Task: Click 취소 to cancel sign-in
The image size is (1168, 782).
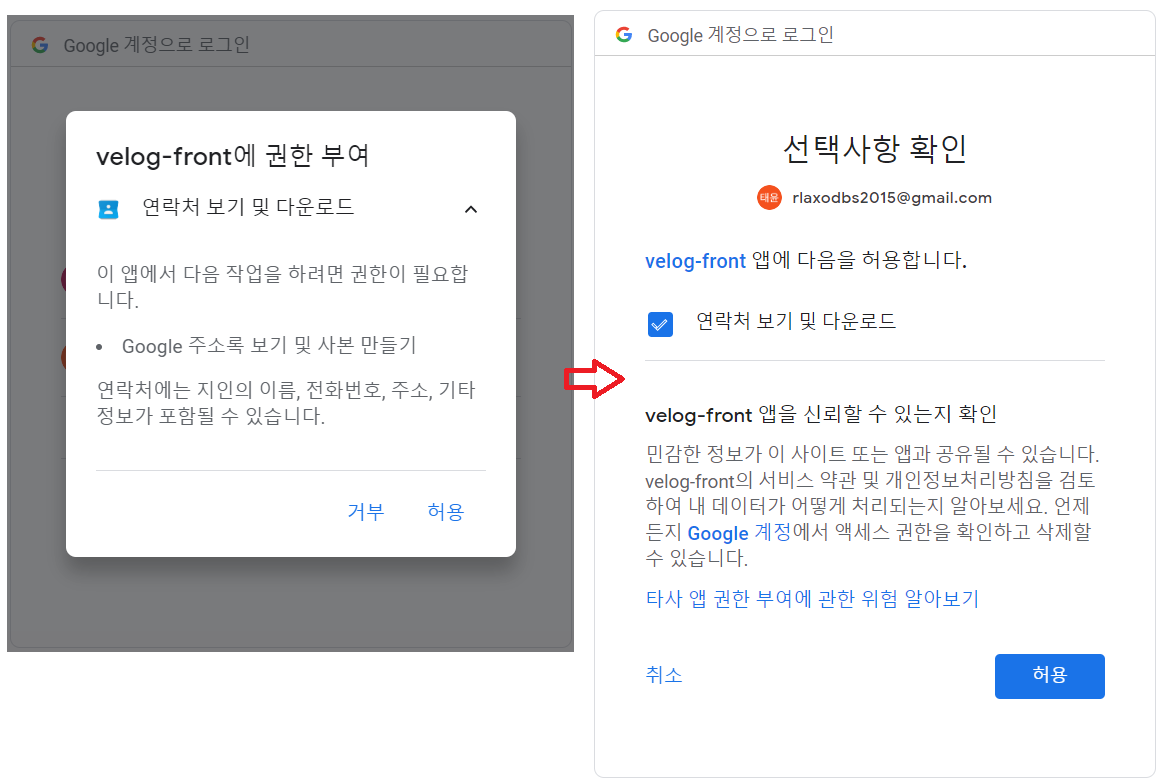Action: coord(664,675)
